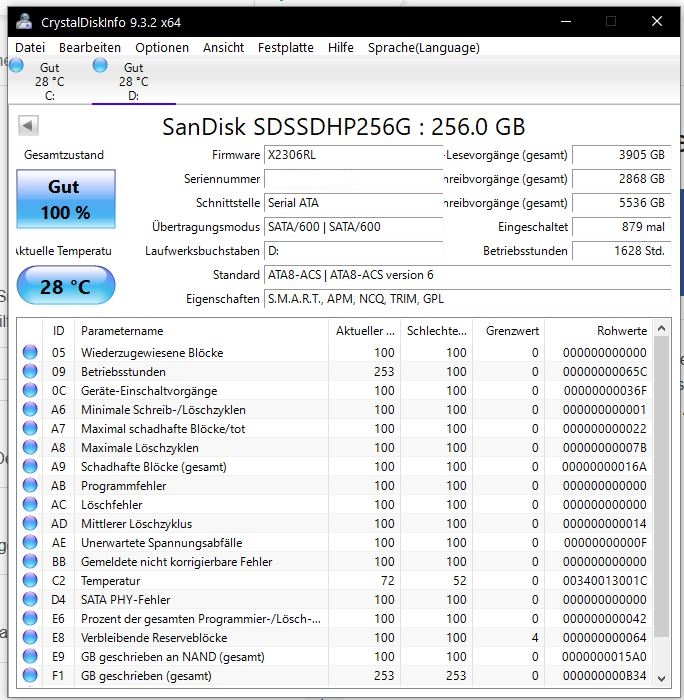Click the scroll down arrow of attribute list
The image size is (684, 700).
pos(662,679)
